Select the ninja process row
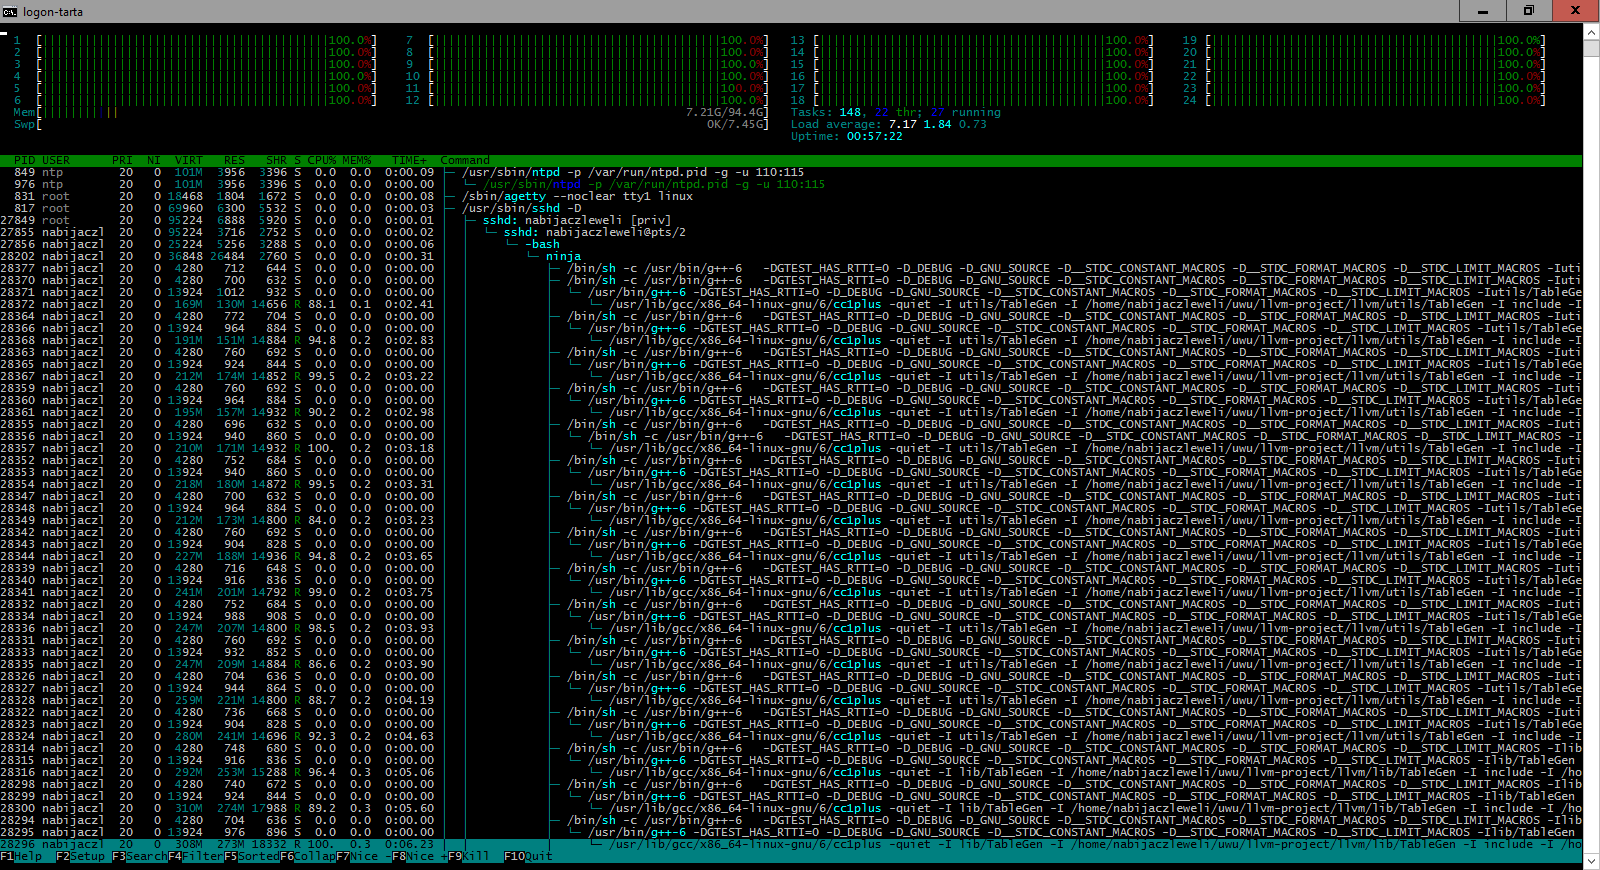Image resolution: width=1600 pixels, height=870 pixels. [563, 256]
